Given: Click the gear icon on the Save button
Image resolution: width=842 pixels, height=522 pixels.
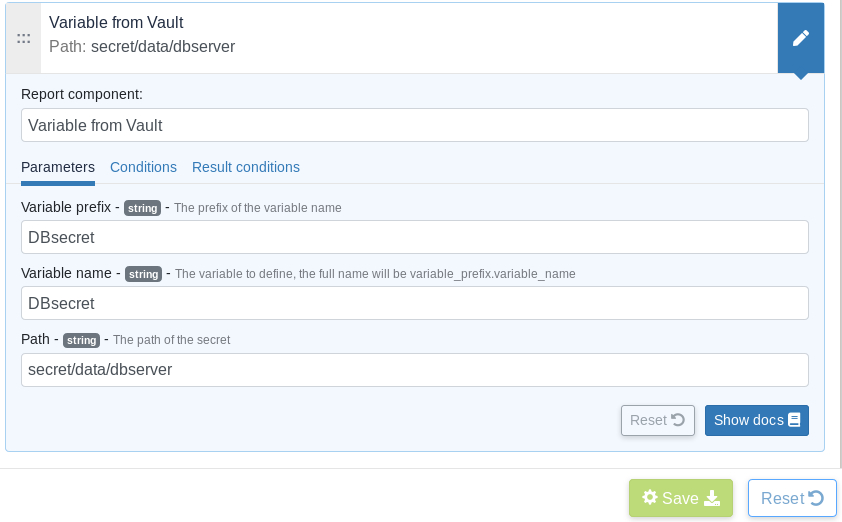Looking at the screenshot, I should click(x=650, y=498).
